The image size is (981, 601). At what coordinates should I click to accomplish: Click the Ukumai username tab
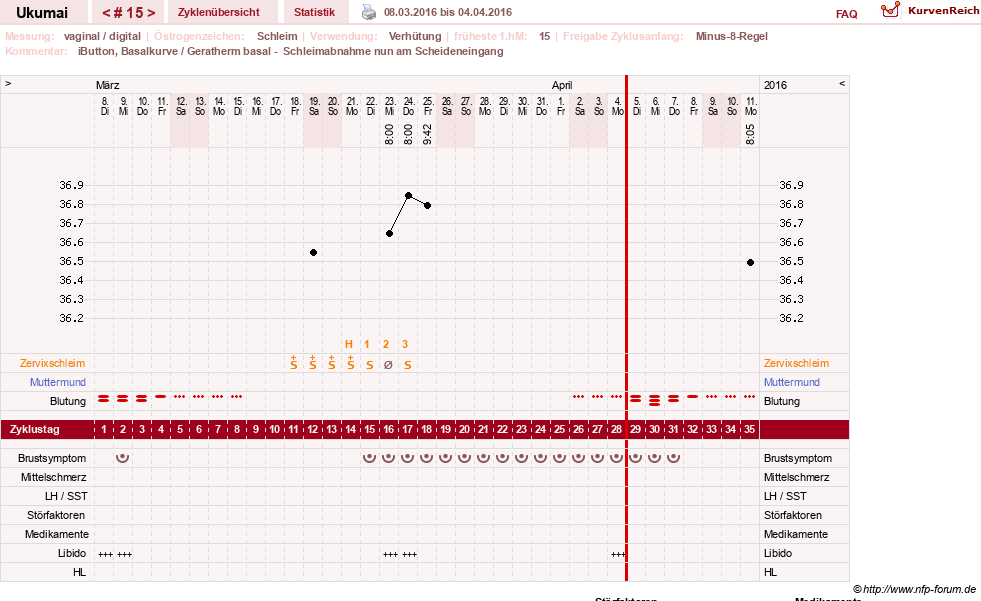tap(42, 13)
